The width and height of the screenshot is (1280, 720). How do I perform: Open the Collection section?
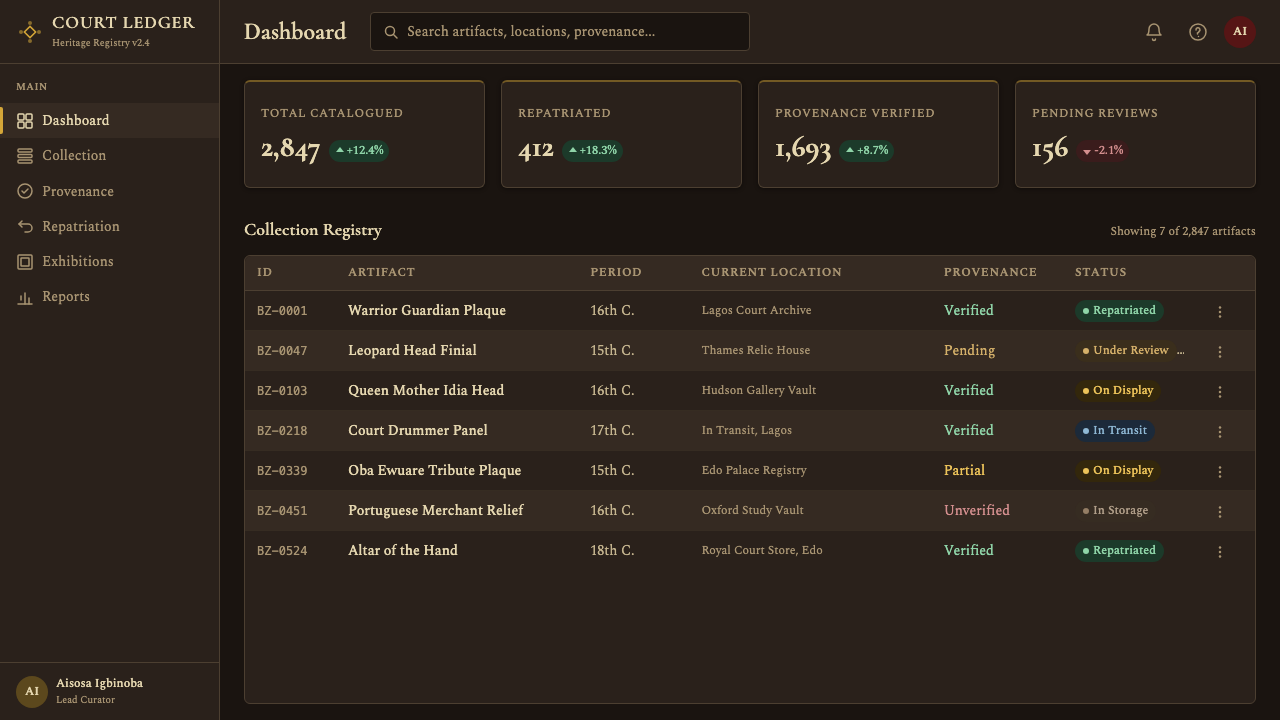109,156
